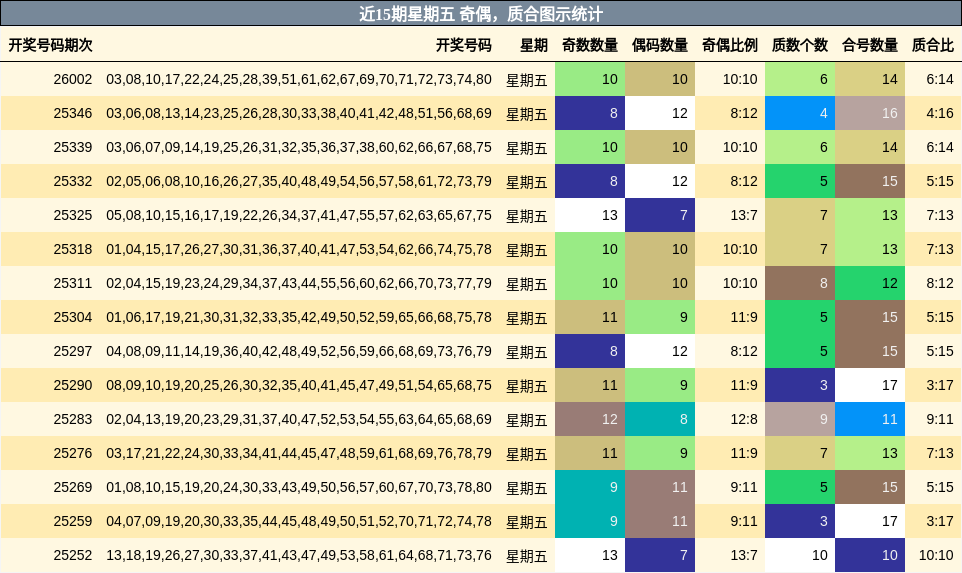Select green odd-count cell 10 in row 26002
Screen dimensions: 962x573
[x=590, y=79]
